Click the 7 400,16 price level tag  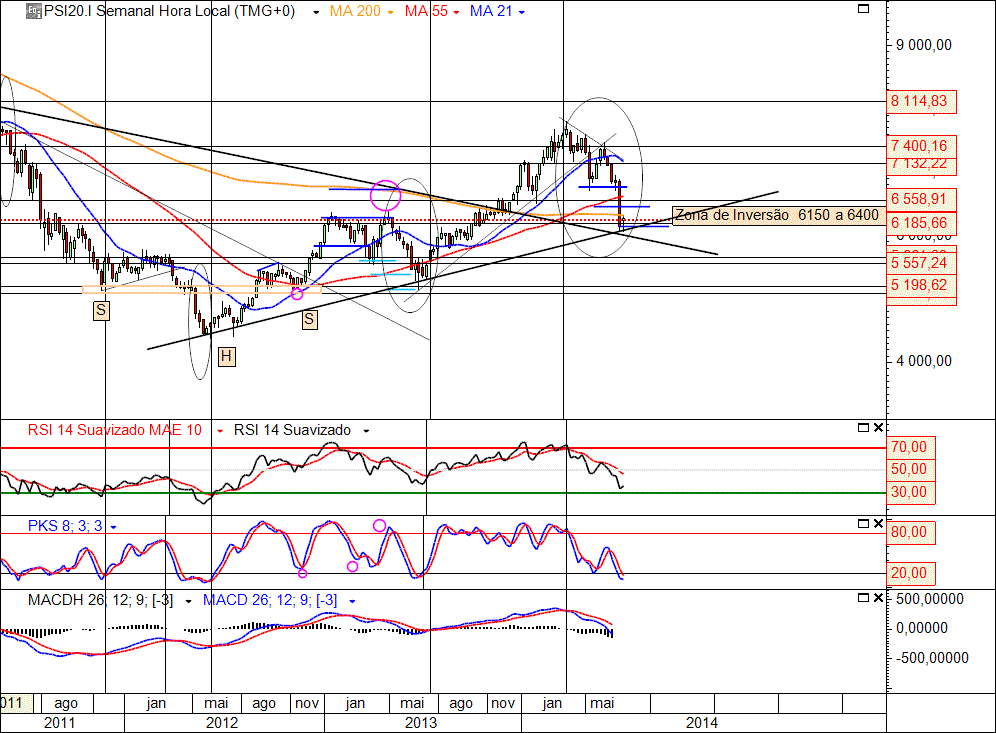921,146
